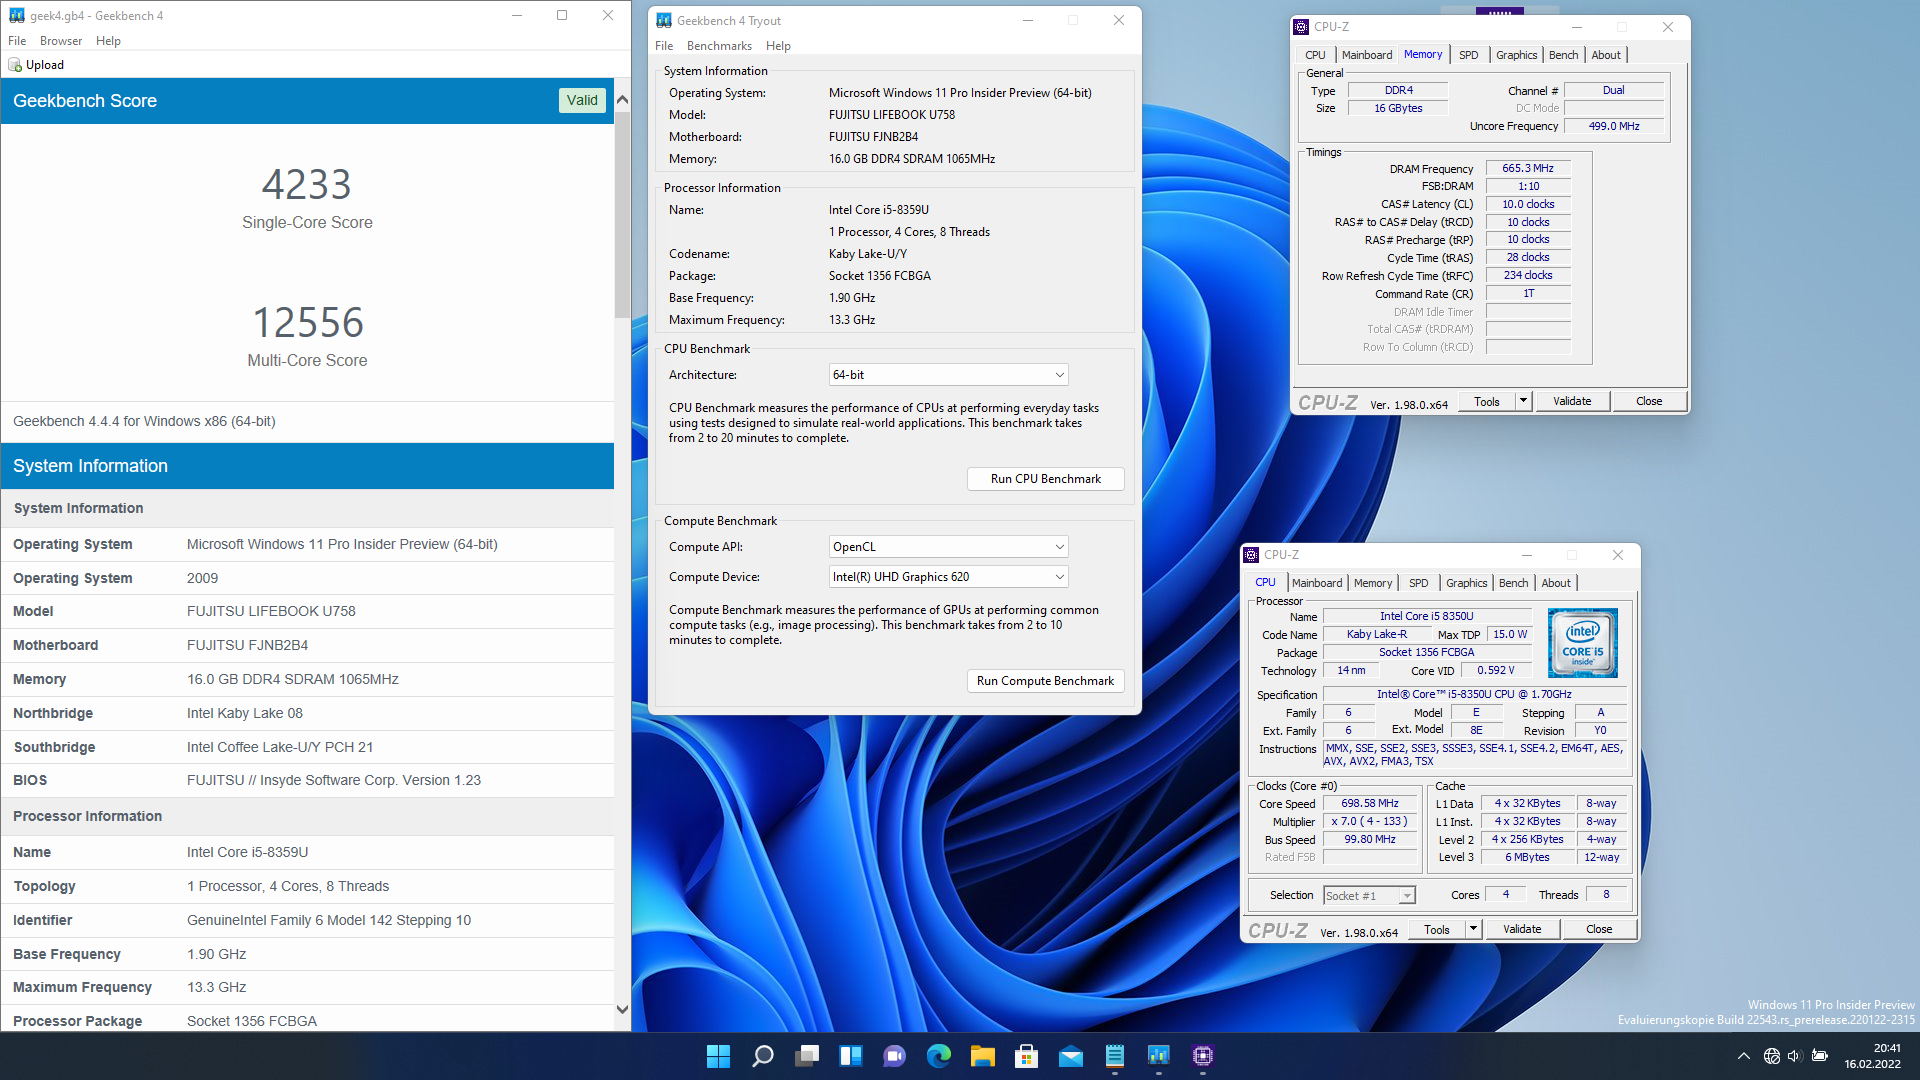Open About tab in upper CPU-Z
The width and height of the screenshot is (1920, 1080).
pyautogui.click(x=1606, y=55)
